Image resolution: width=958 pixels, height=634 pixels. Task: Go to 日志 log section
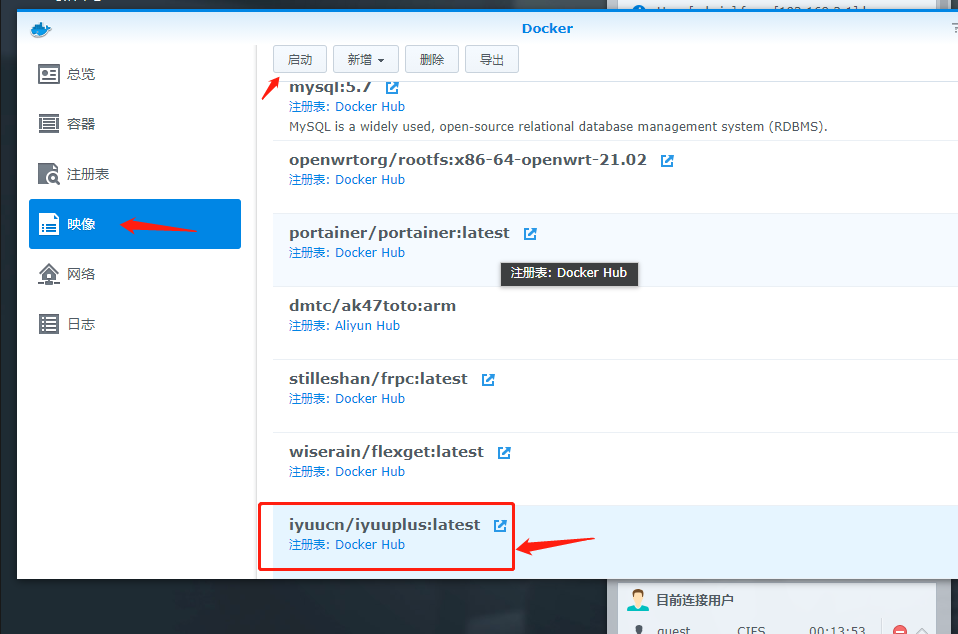(135, 324)
